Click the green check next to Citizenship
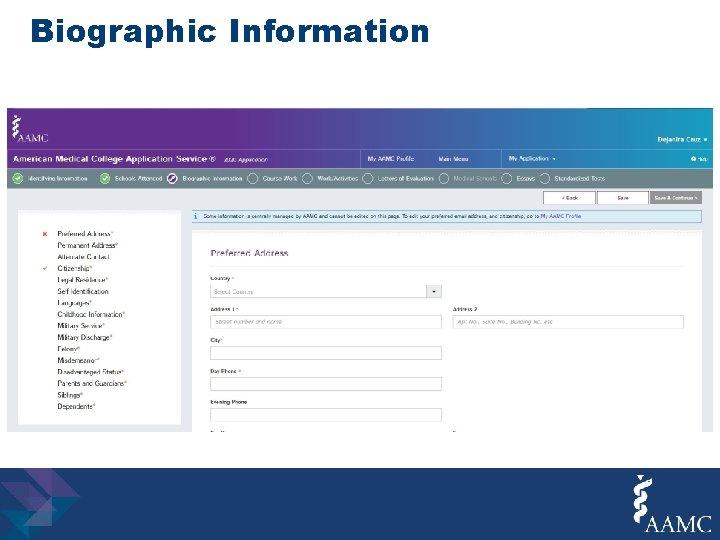The height and width of the screenshot is (540, 720). (x=45, y=269)
